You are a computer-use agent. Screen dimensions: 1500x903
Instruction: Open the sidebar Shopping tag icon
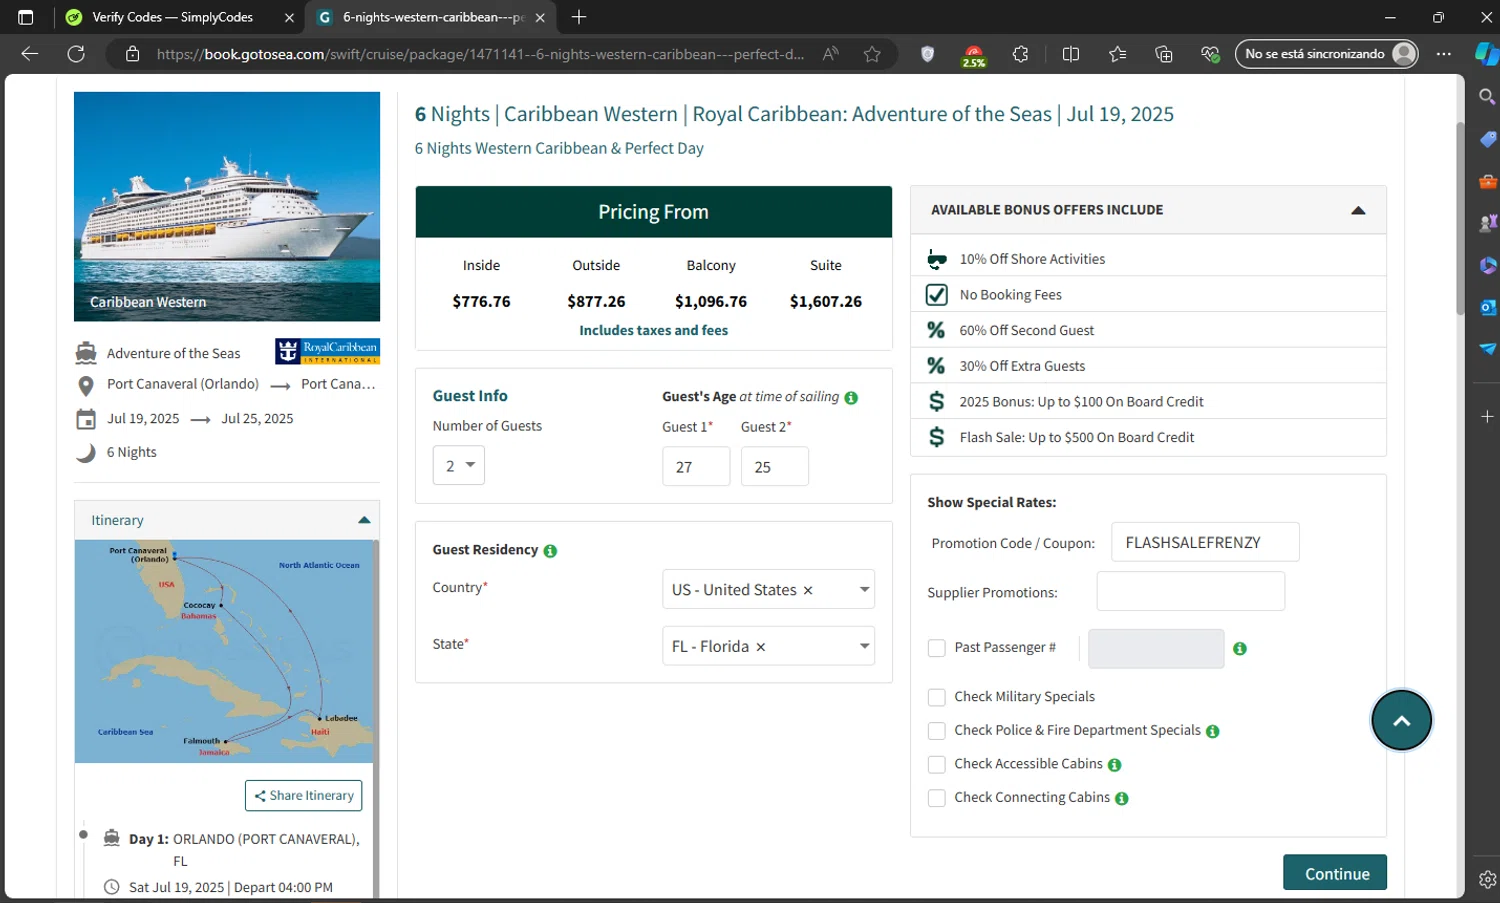[1487, 139]
